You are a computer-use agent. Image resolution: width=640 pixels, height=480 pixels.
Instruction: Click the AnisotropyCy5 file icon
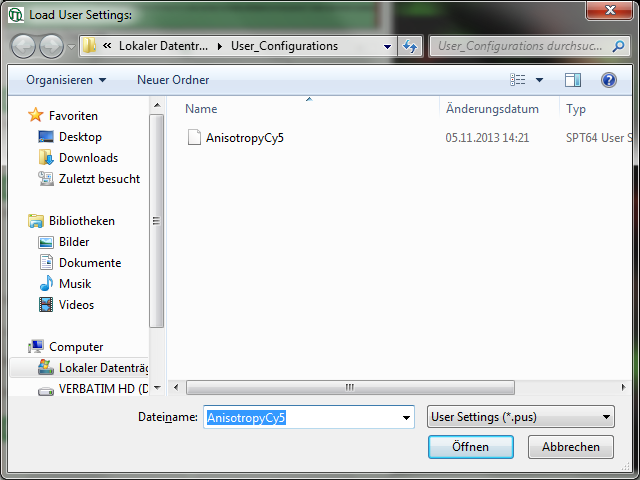(x=194, y=138)
